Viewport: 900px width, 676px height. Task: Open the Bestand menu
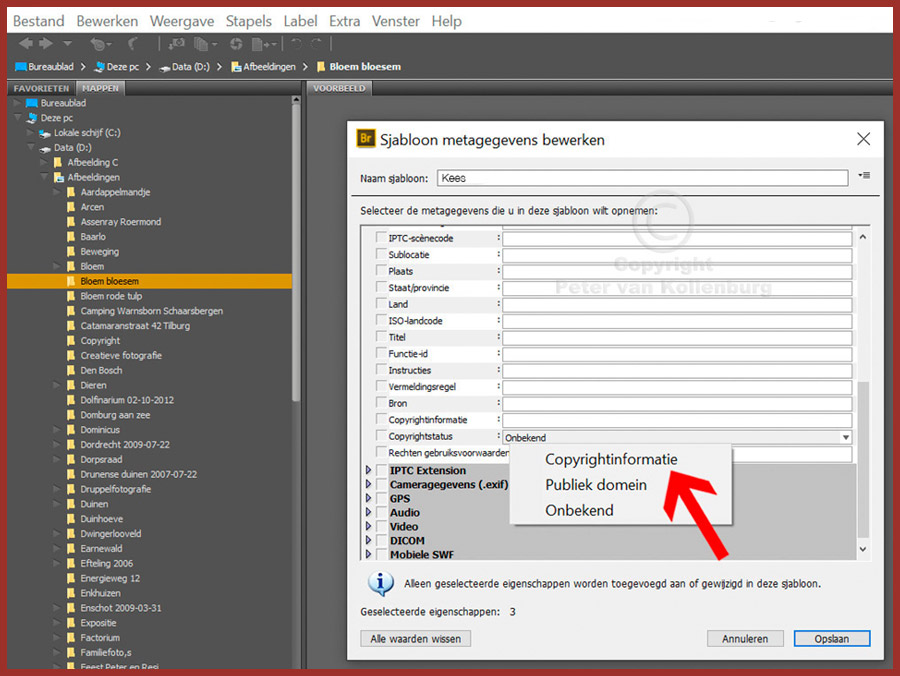tap(38, 21)
